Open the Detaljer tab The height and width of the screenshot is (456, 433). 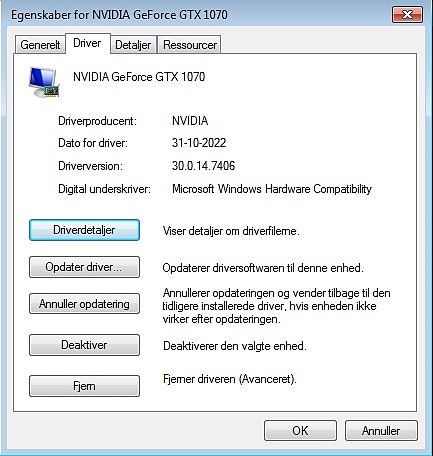coord(133,45)
